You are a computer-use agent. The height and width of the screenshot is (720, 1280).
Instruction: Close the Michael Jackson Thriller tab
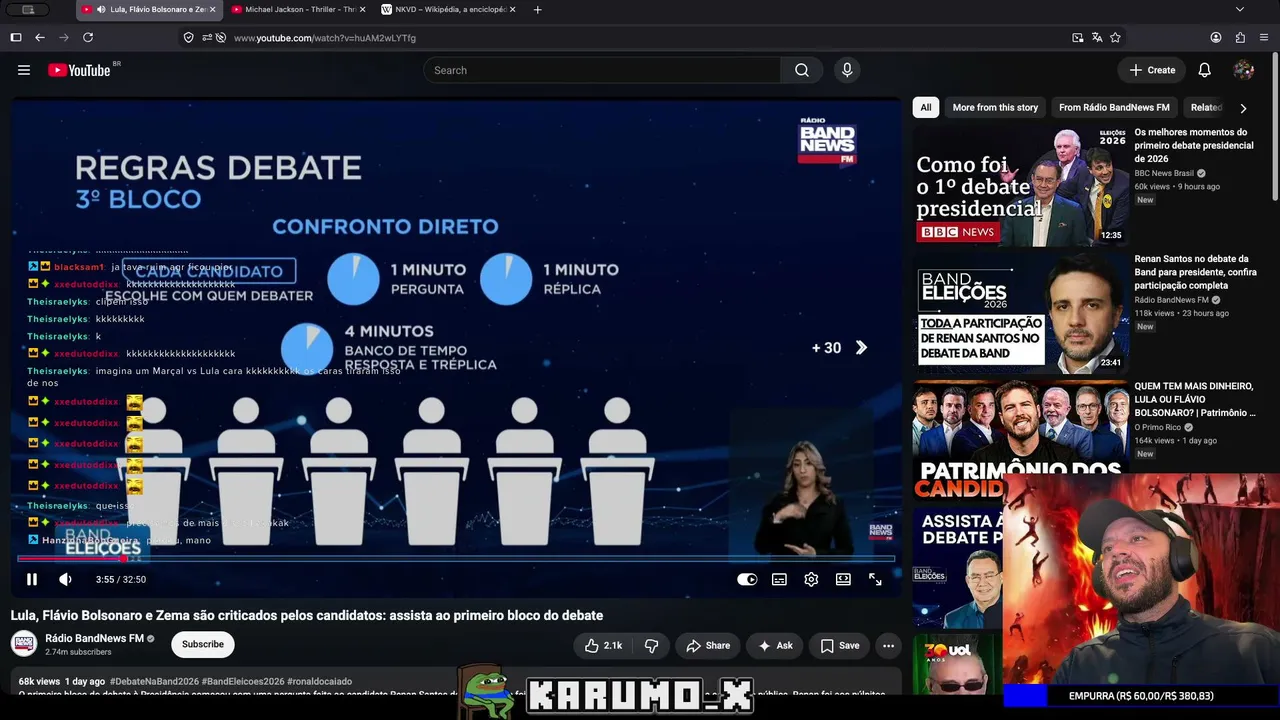pyautogui.click(x=363, y=10)
